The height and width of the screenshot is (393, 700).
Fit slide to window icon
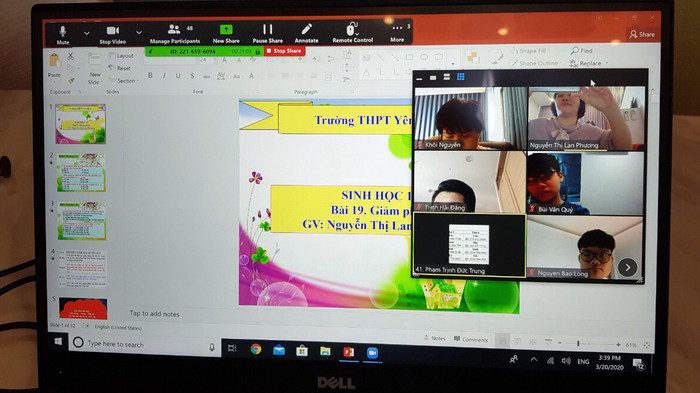pyautogui.click(x=646, y=345)
